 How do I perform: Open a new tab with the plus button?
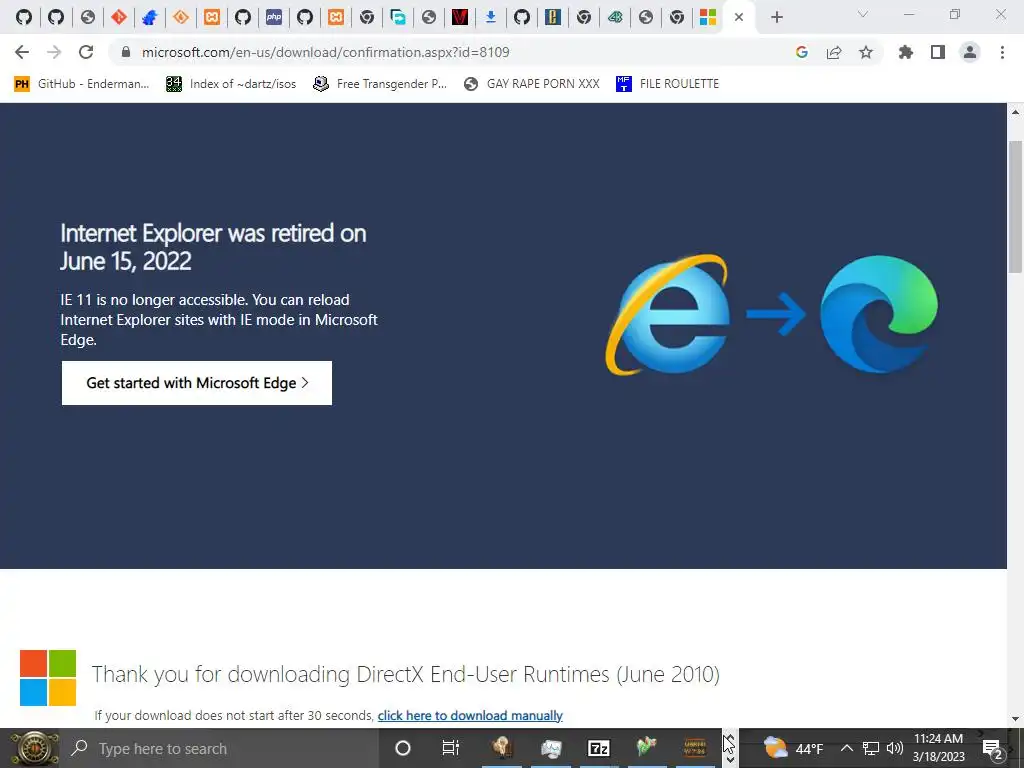pyautogui.click(x=776, y=18)
